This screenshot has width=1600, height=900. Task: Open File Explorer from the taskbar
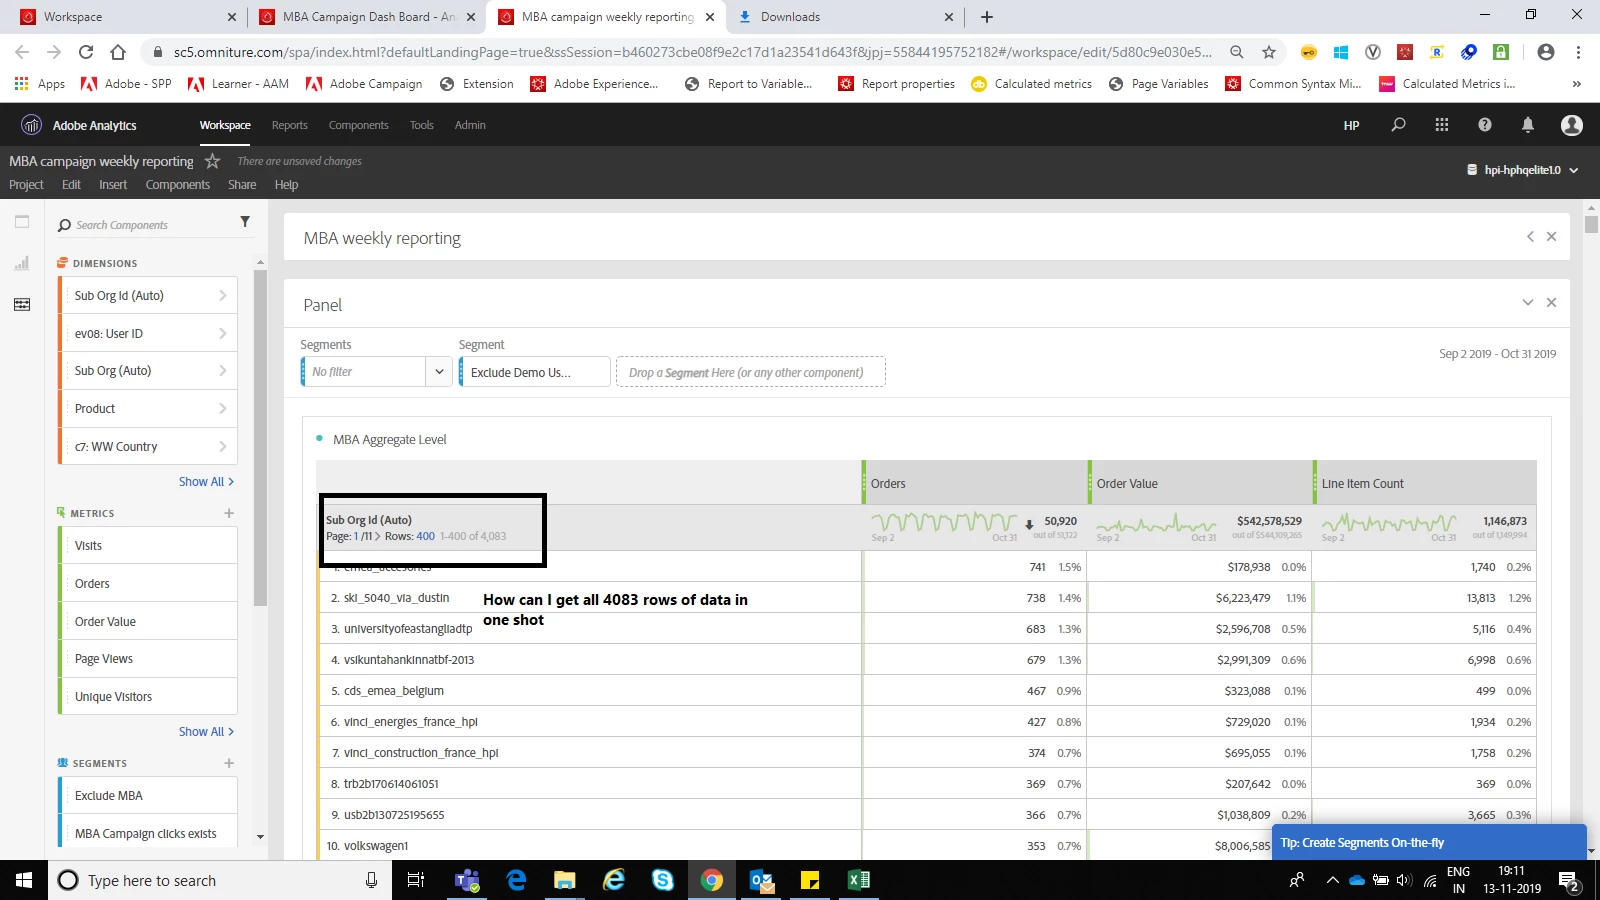pos(564,880)
